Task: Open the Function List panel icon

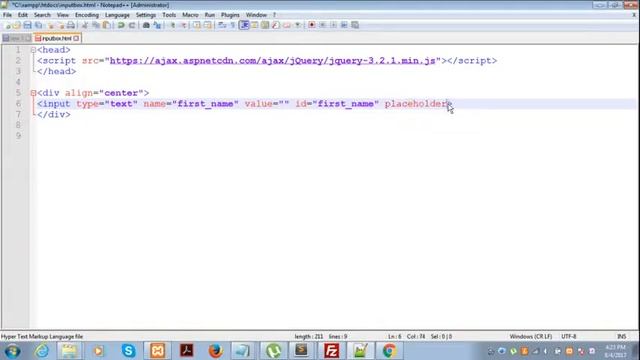Action: tap(276, 25)
